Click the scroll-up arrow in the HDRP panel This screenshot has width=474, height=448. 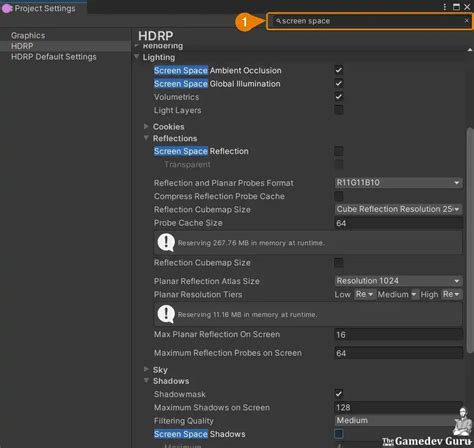pyautogui.click(x=470, y=50)
